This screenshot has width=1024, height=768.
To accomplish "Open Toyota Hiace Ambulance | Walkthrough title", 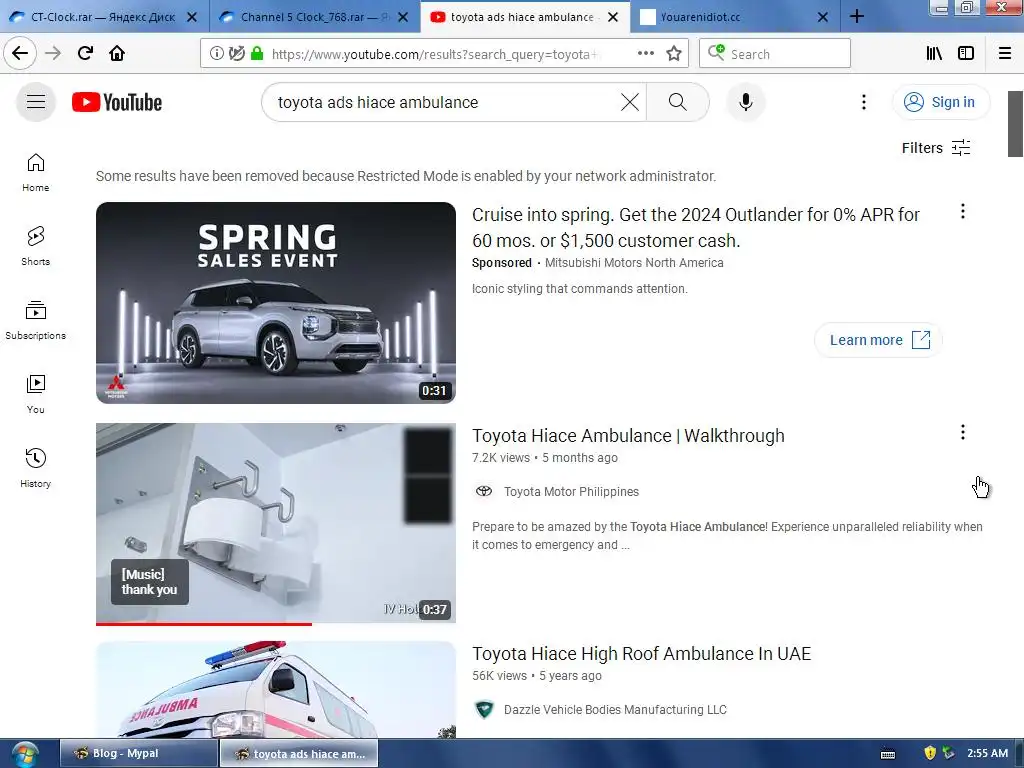I will tap(628, 436).
